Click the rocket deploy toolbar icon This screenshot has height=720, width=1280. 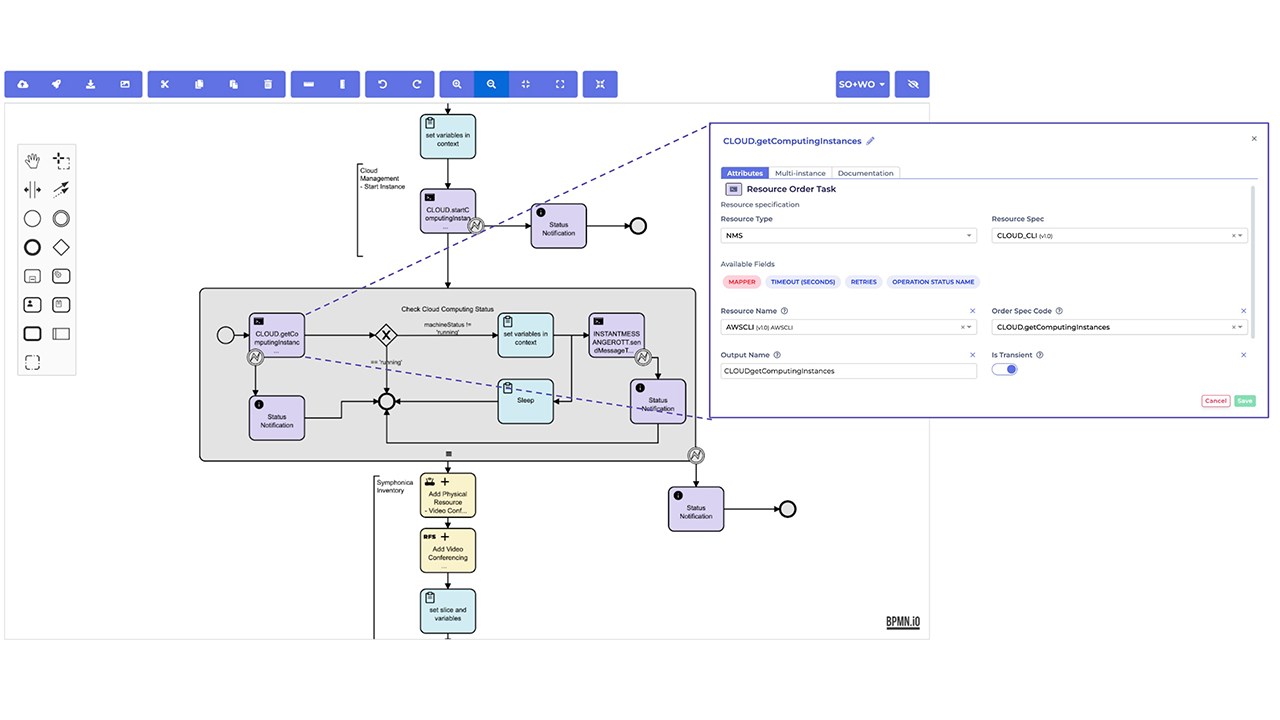point(57,84)
